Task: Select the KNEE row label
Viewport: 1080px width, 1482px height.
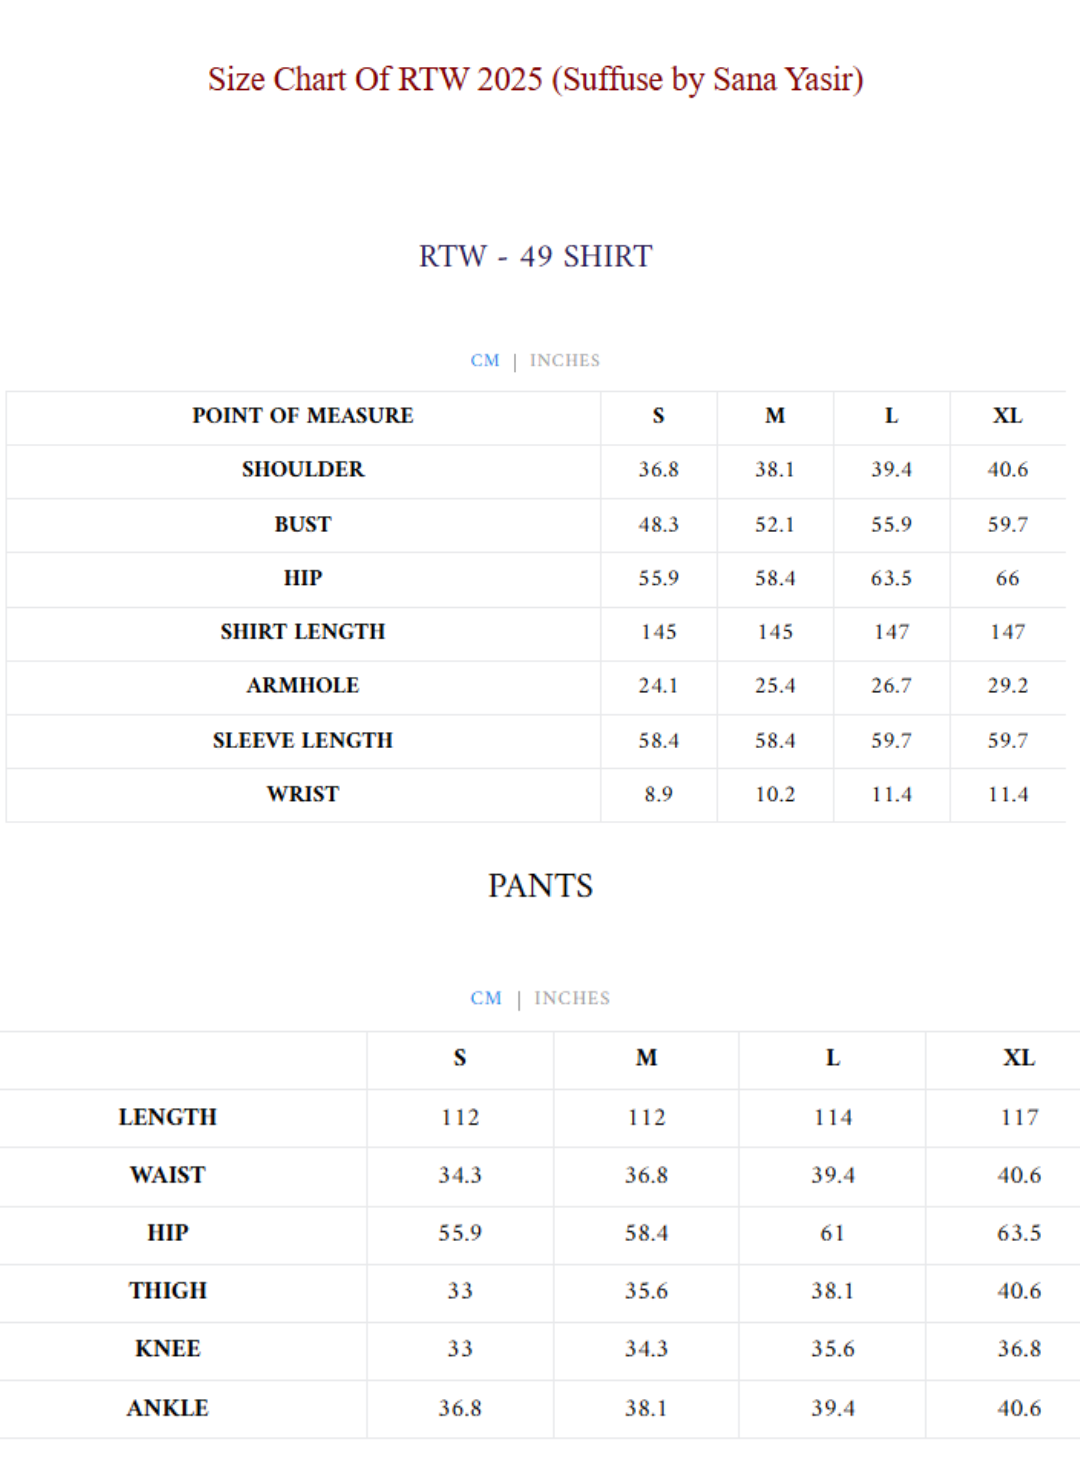Action: [x=168, y=1350]
